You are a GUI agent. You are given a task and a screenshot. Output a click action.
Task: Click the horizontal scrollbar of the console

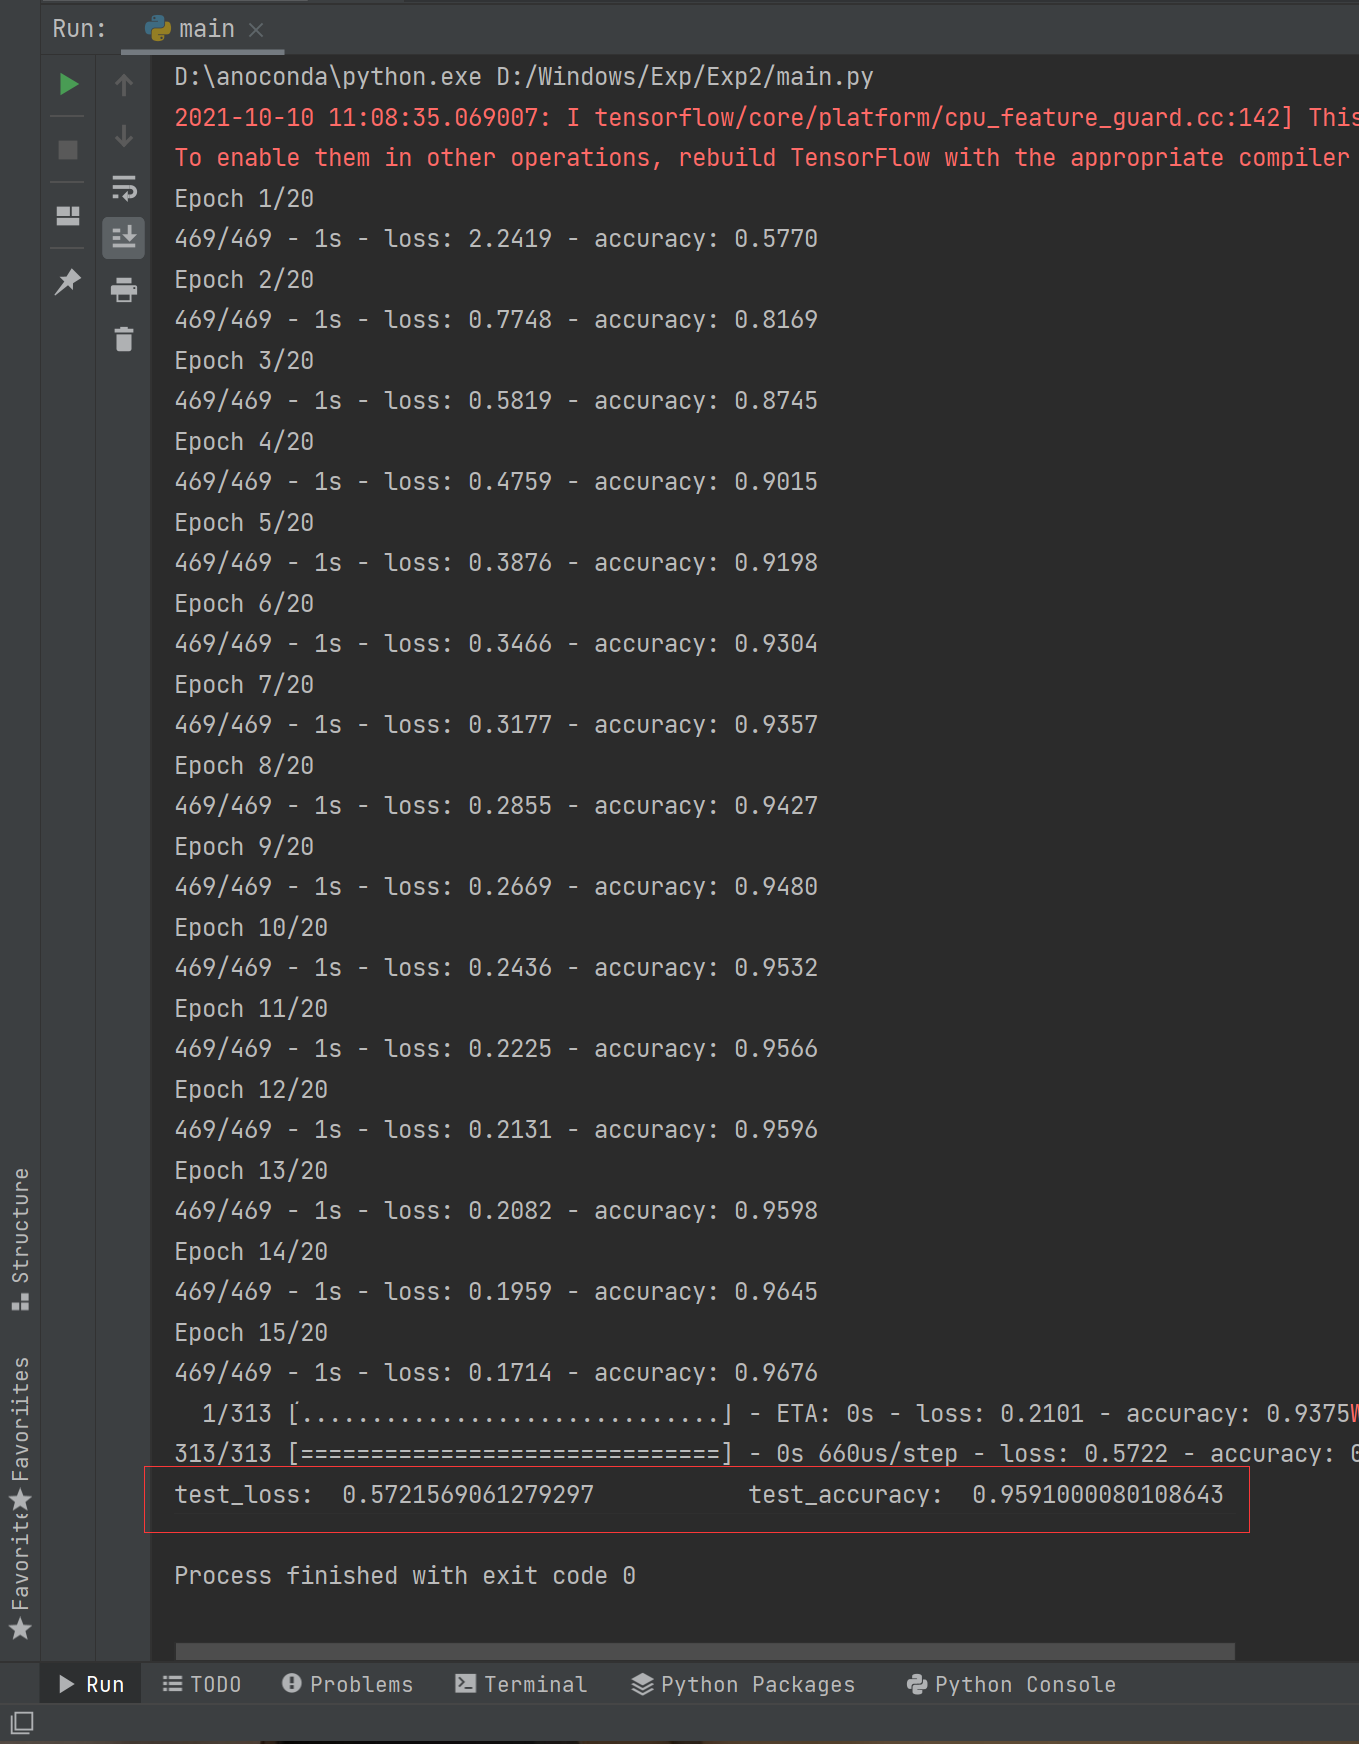[705, 1651]
